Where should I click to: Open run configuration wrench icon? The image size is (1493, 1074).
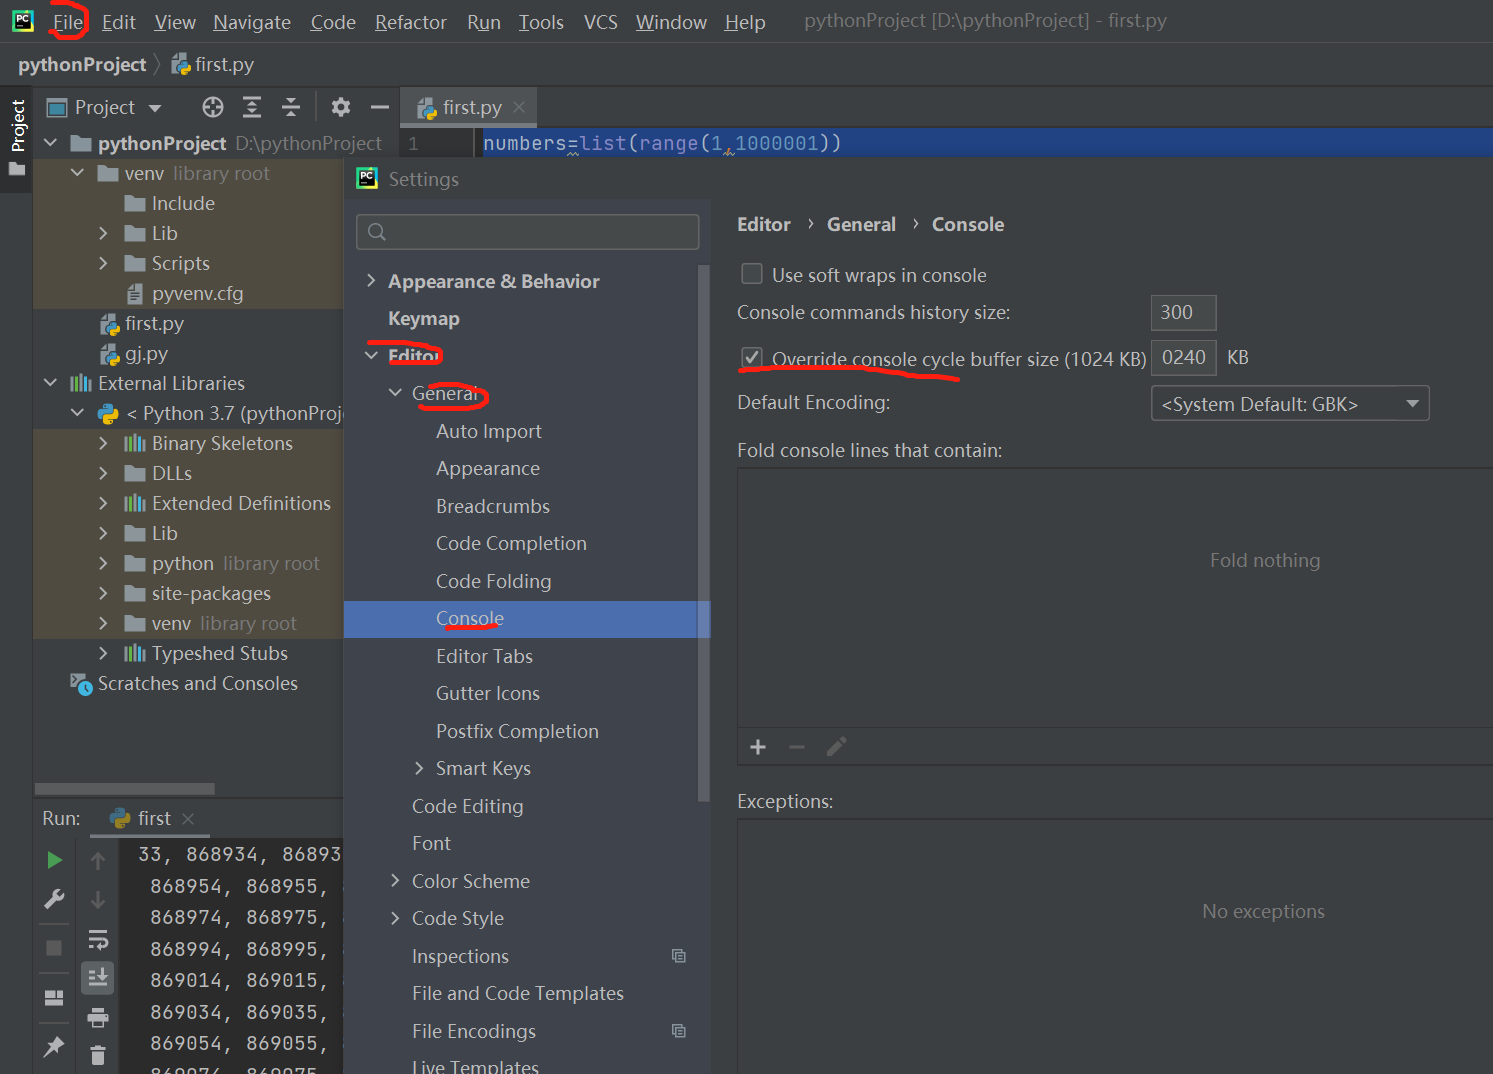coord(54,899)
